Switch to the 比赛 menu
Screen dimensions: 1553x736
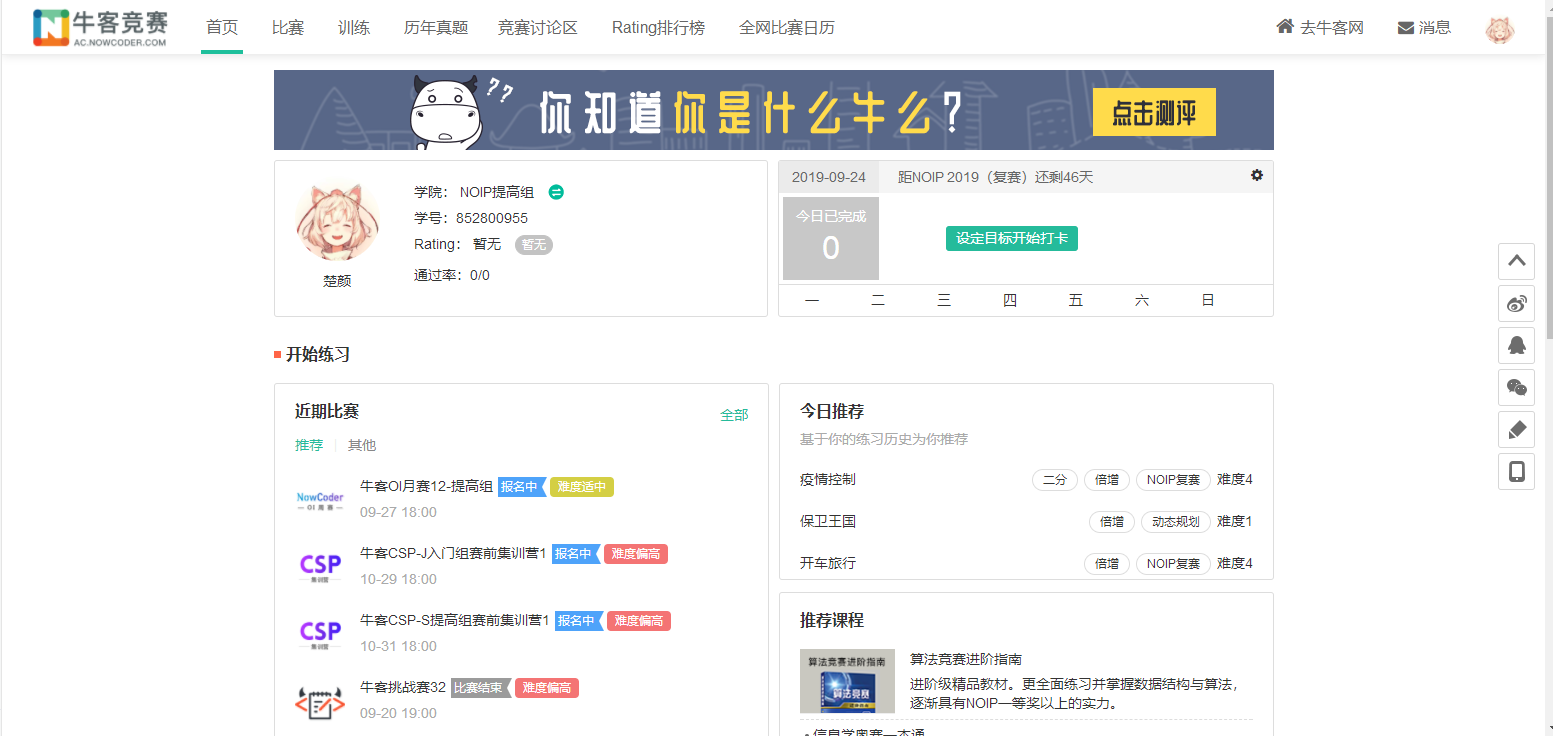(288, 27)
